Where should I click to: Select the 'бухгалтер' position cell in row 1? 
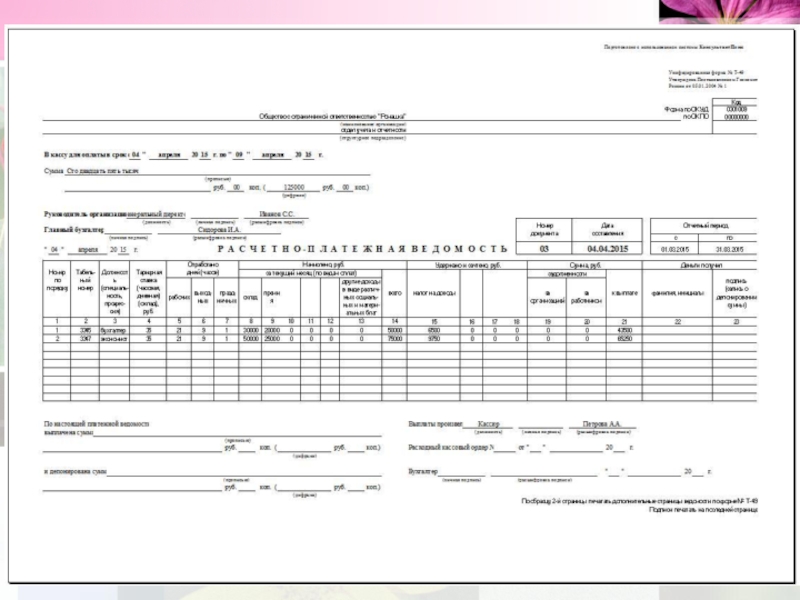coord(112,329)
